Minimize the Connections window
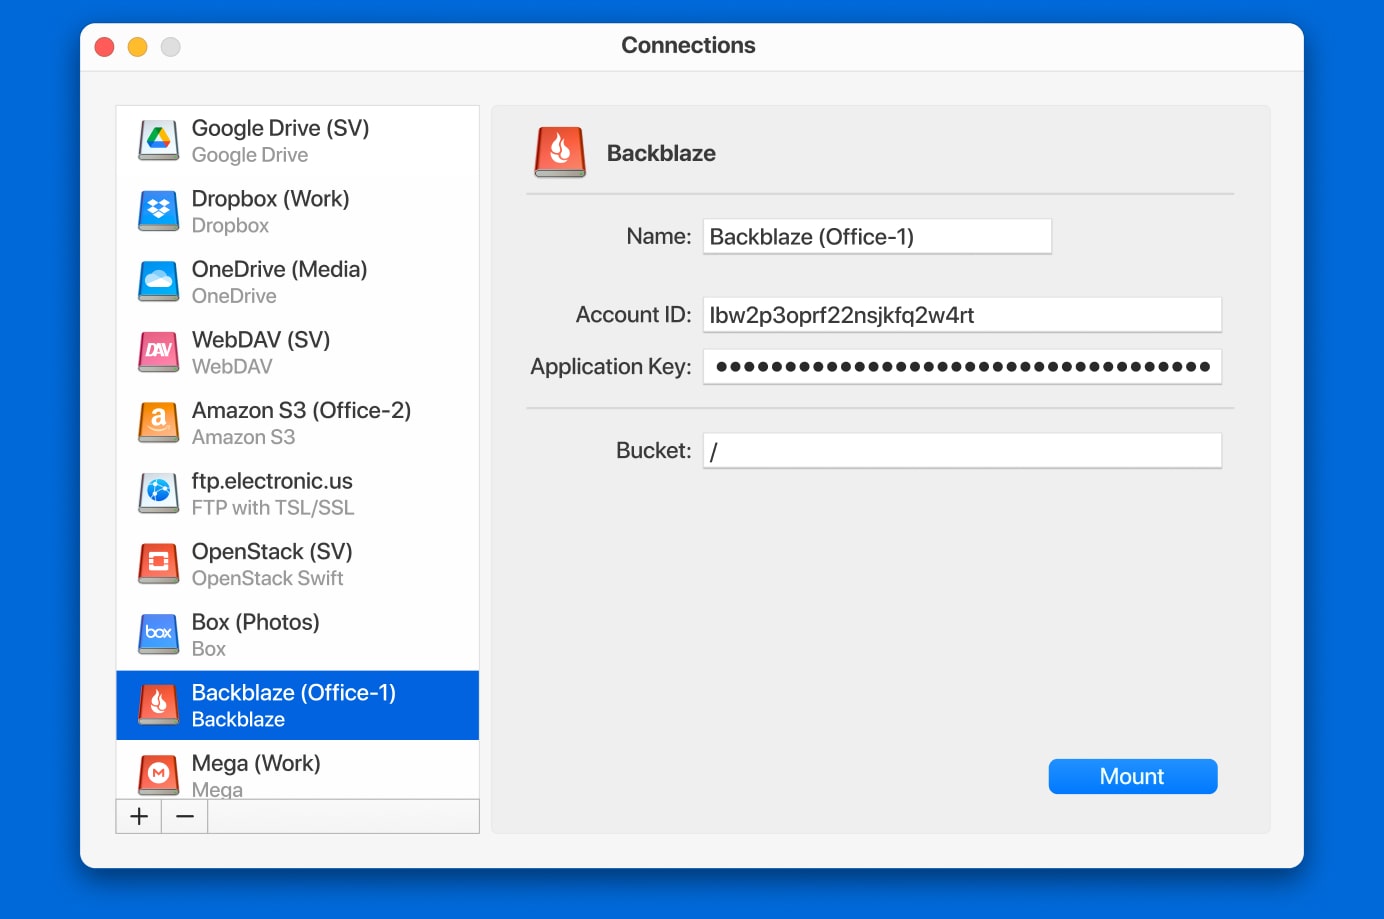This screenshot has width=1384, height=919. click(x=138, y=47)
